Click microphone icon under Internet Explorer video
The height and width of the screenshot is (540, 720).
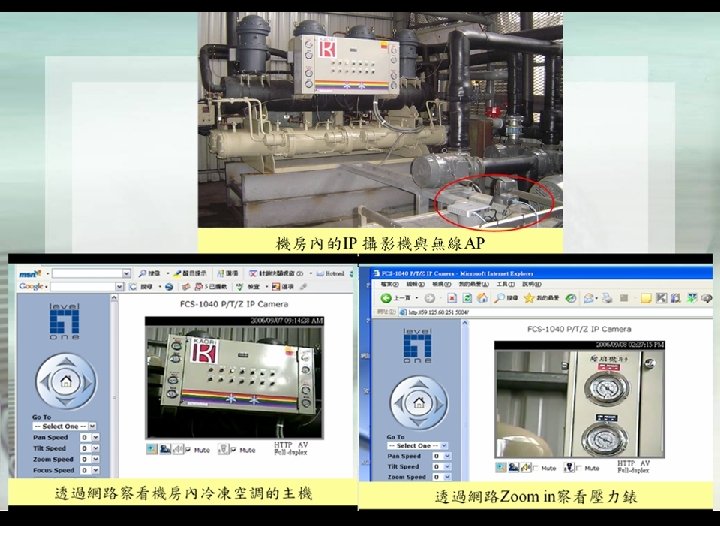(x=569, y=467)
